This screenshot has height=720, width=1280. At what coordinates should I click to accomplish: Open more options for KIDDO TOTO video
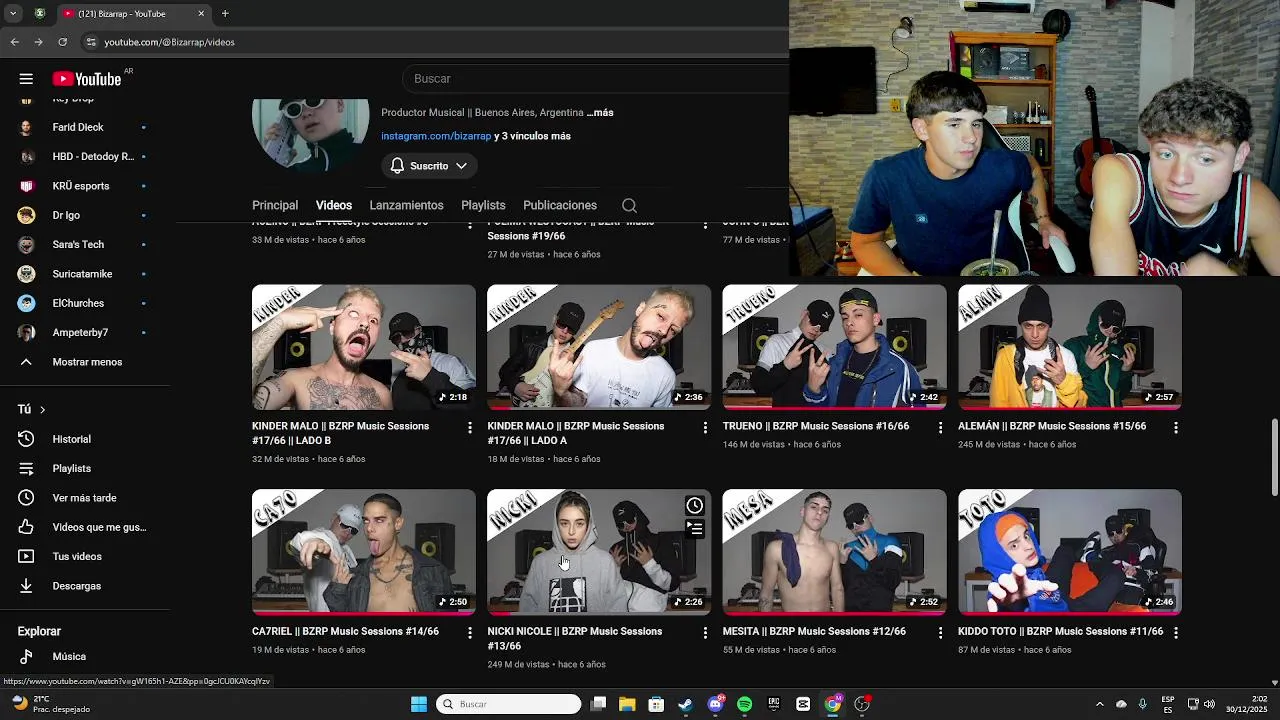[1176, 633]
